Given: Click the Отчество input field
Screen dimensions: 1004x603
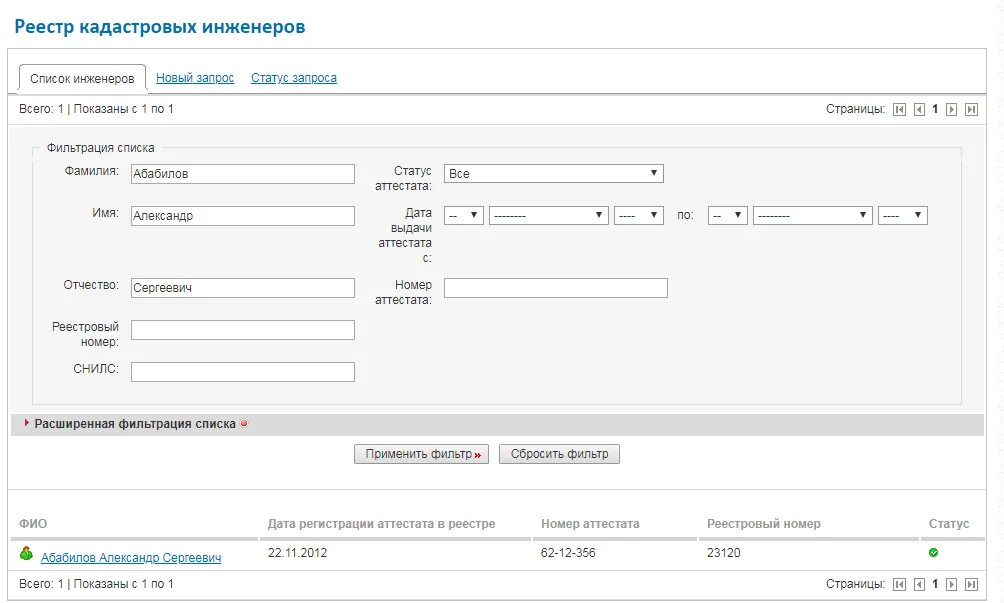Looking at the screenshot, I should 243,288.
